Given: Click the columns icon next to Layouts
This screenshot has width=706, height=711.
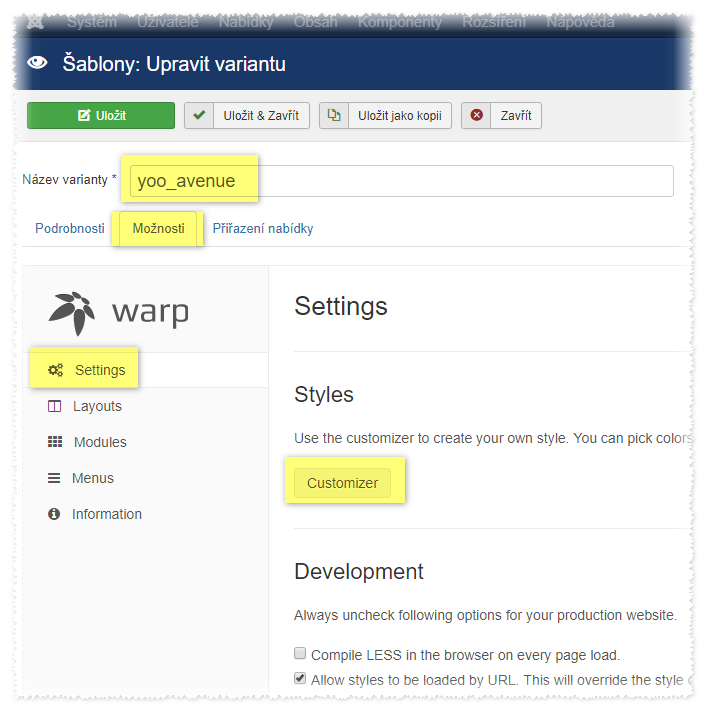Looking at the screenshot, I should pyautogui.click(x=54, y=406).
